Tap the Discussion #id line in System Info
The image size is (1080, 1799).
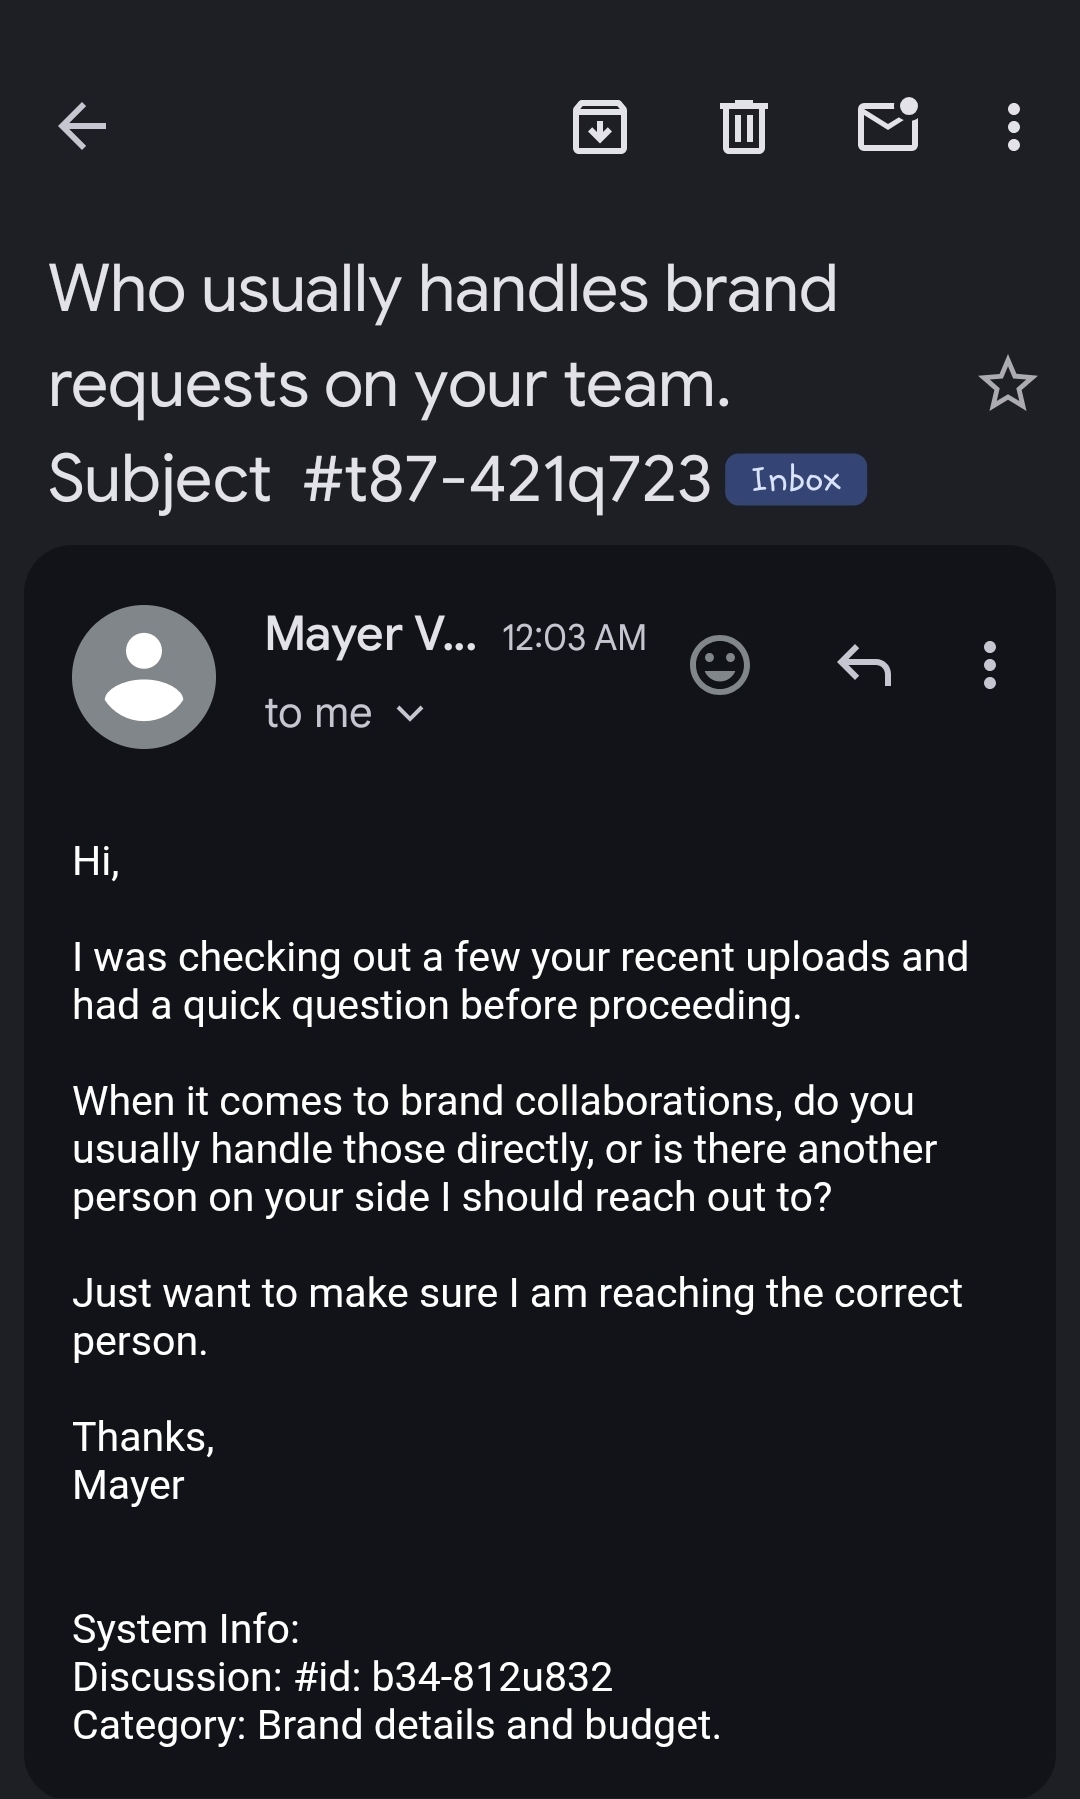(x=342, y=1677)
